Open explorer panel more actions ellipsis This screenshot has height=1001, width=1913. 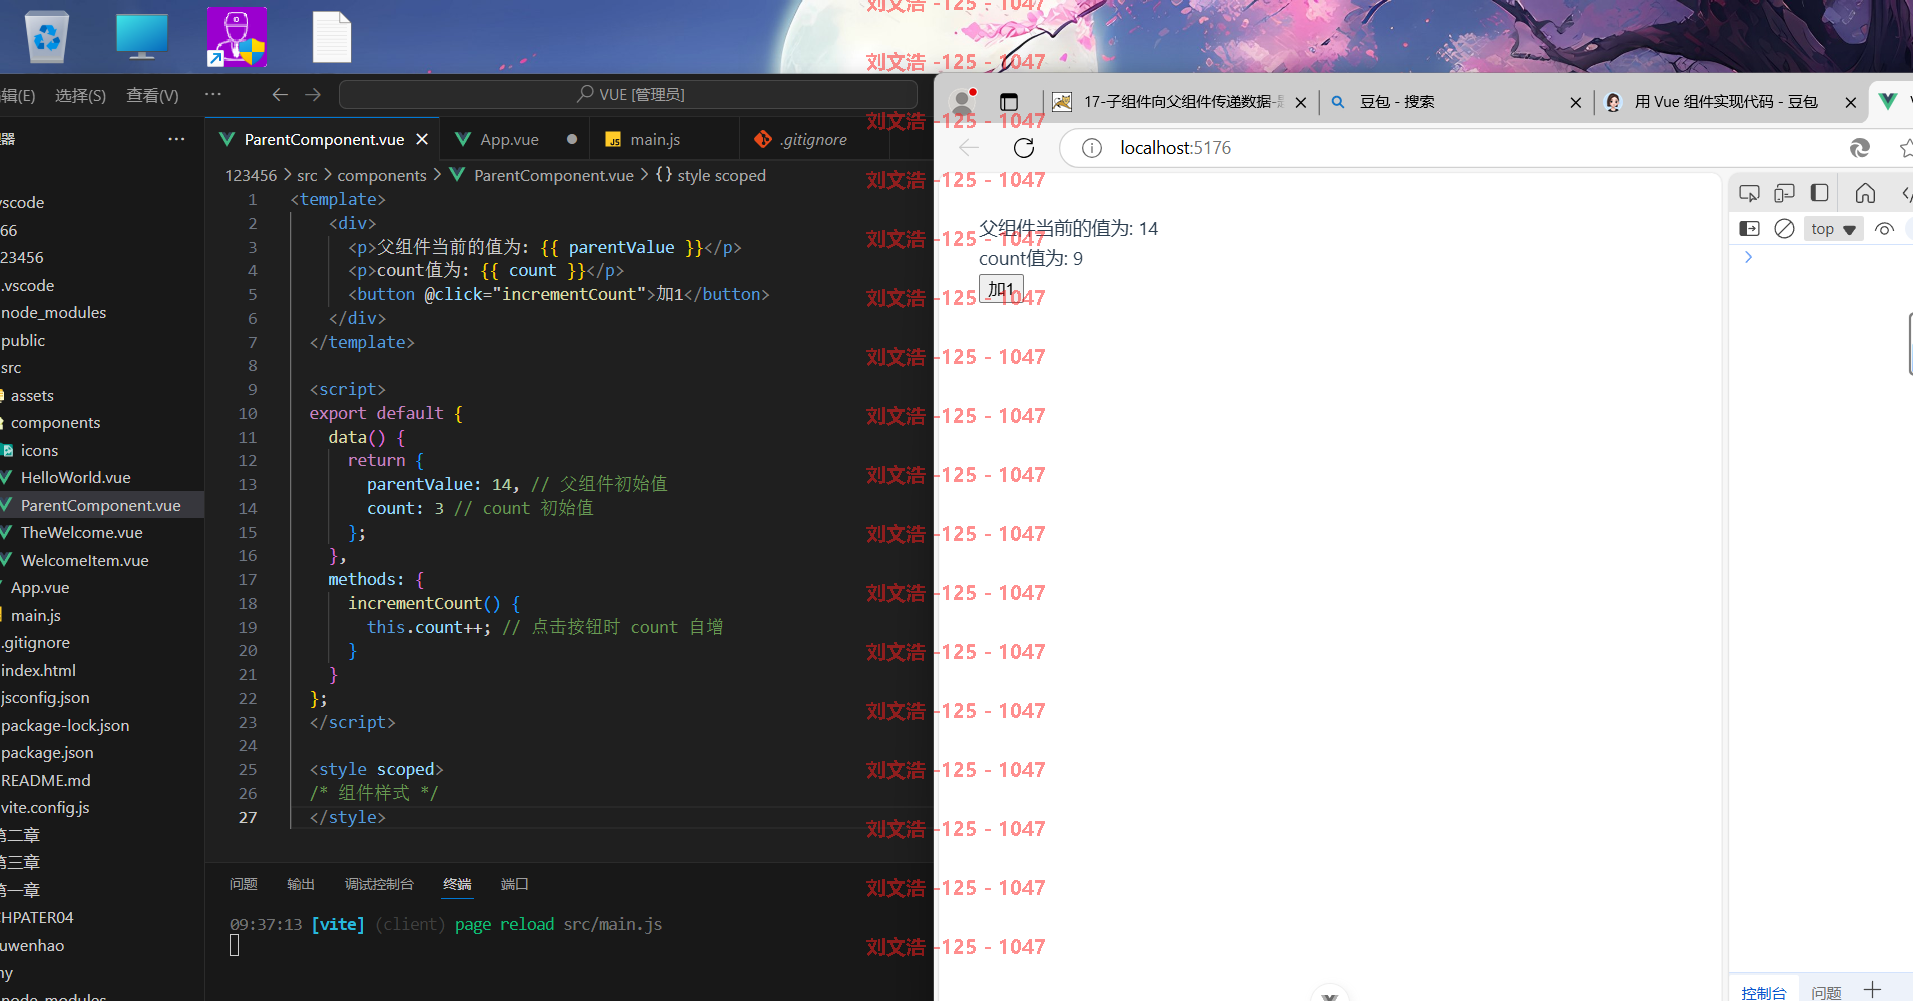click(x=176, y=139)
